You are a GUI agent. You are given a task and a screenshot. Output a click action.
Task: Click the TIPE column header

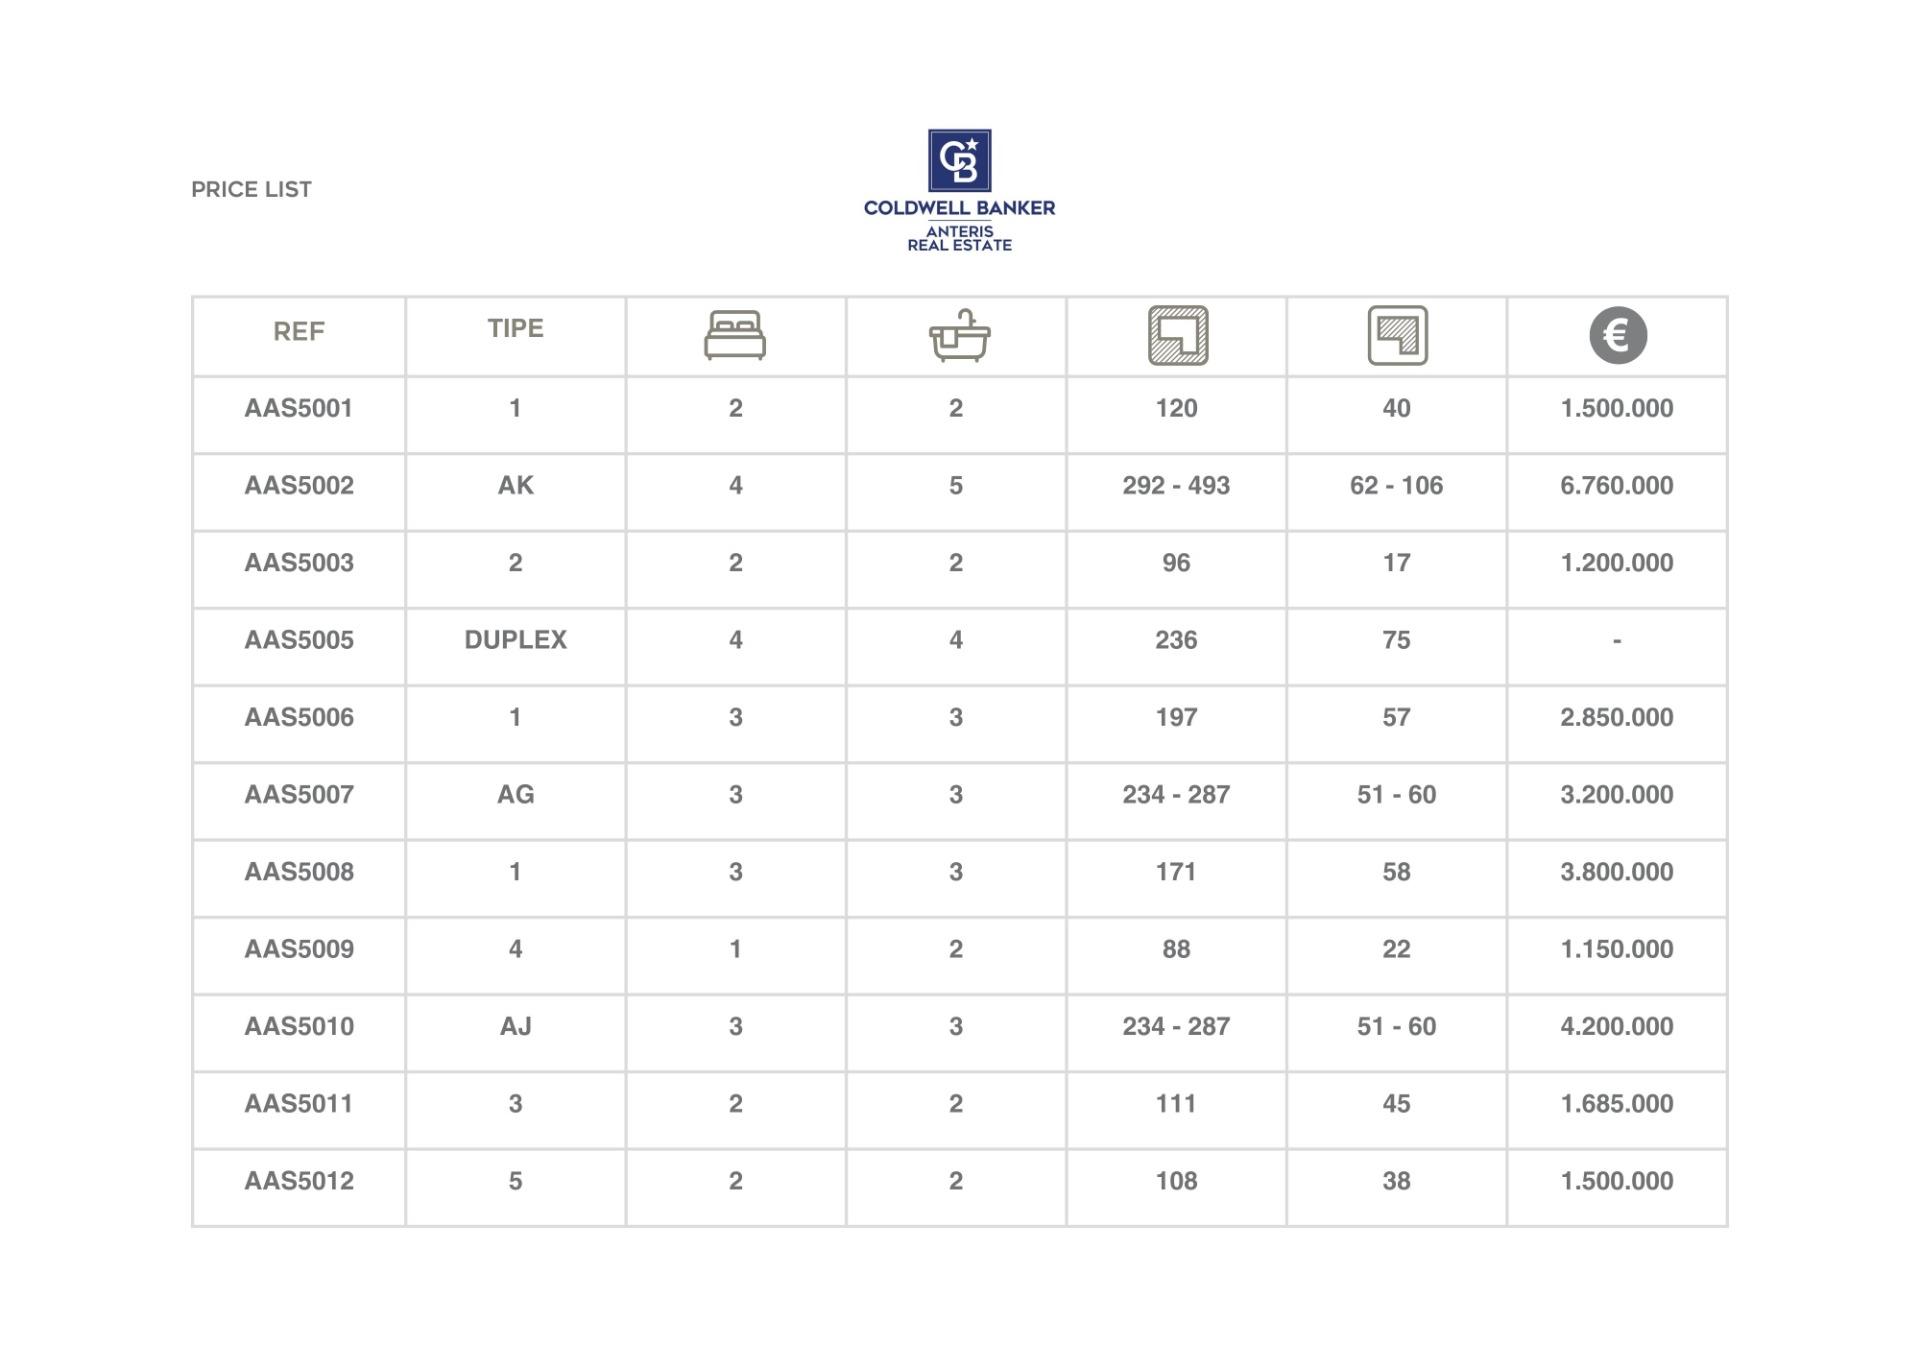click(x=515, y=328)
